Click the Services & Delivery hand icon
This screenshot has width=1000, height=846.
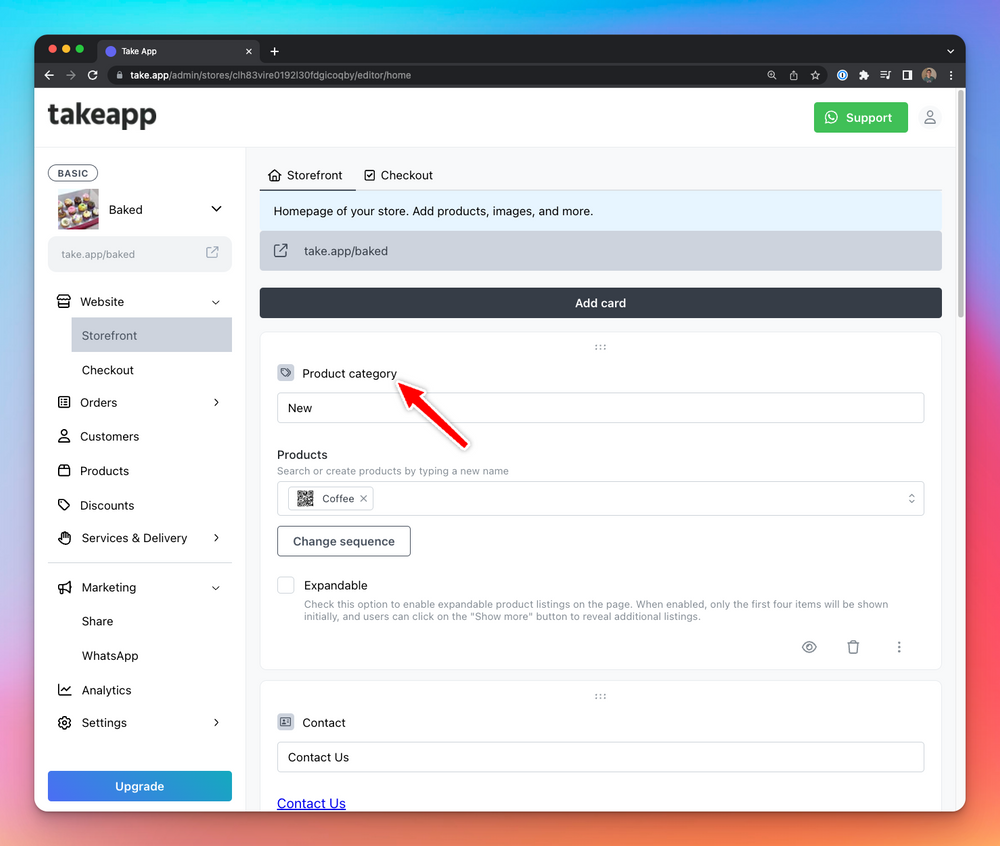click(x=64, y=538)
